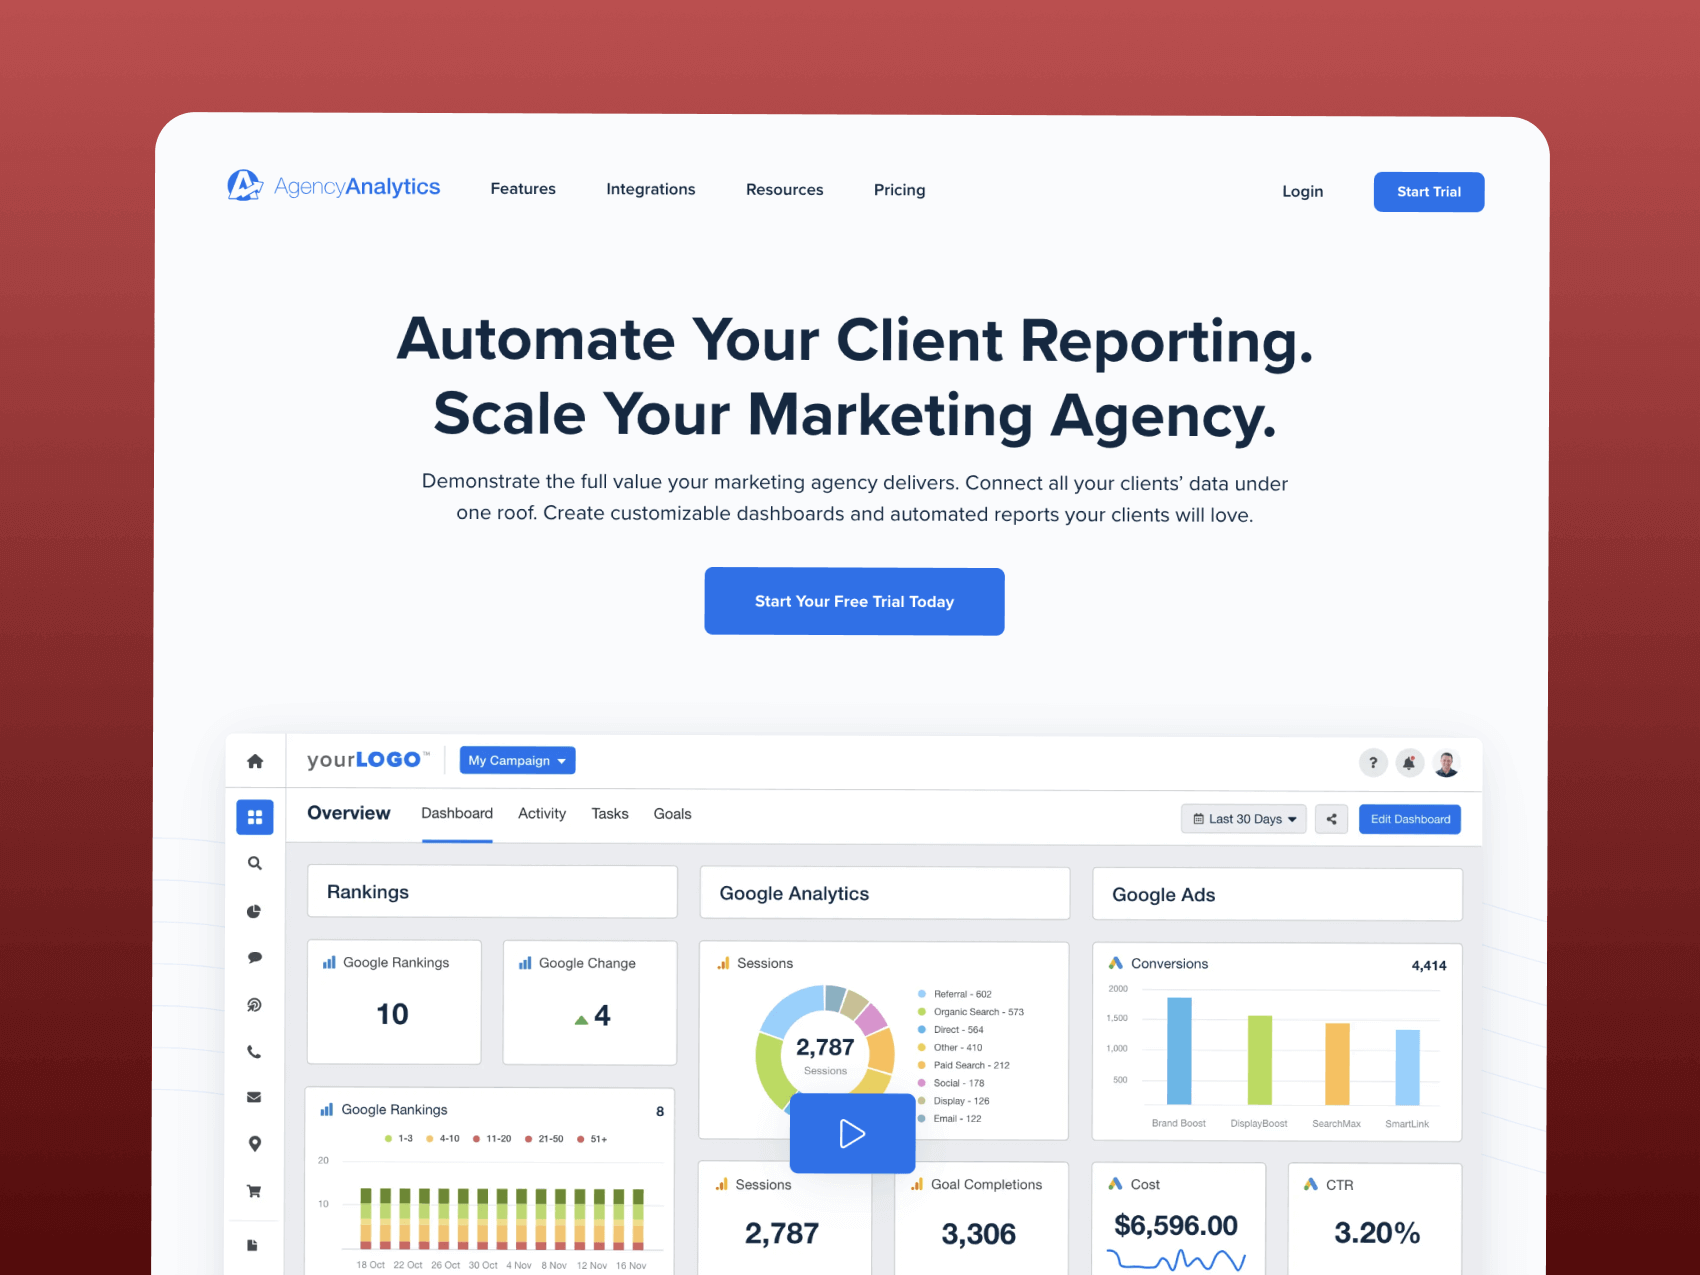The image size is (1700, 1275).
Task: Click the share icon button
Action: coord(1331,819)
